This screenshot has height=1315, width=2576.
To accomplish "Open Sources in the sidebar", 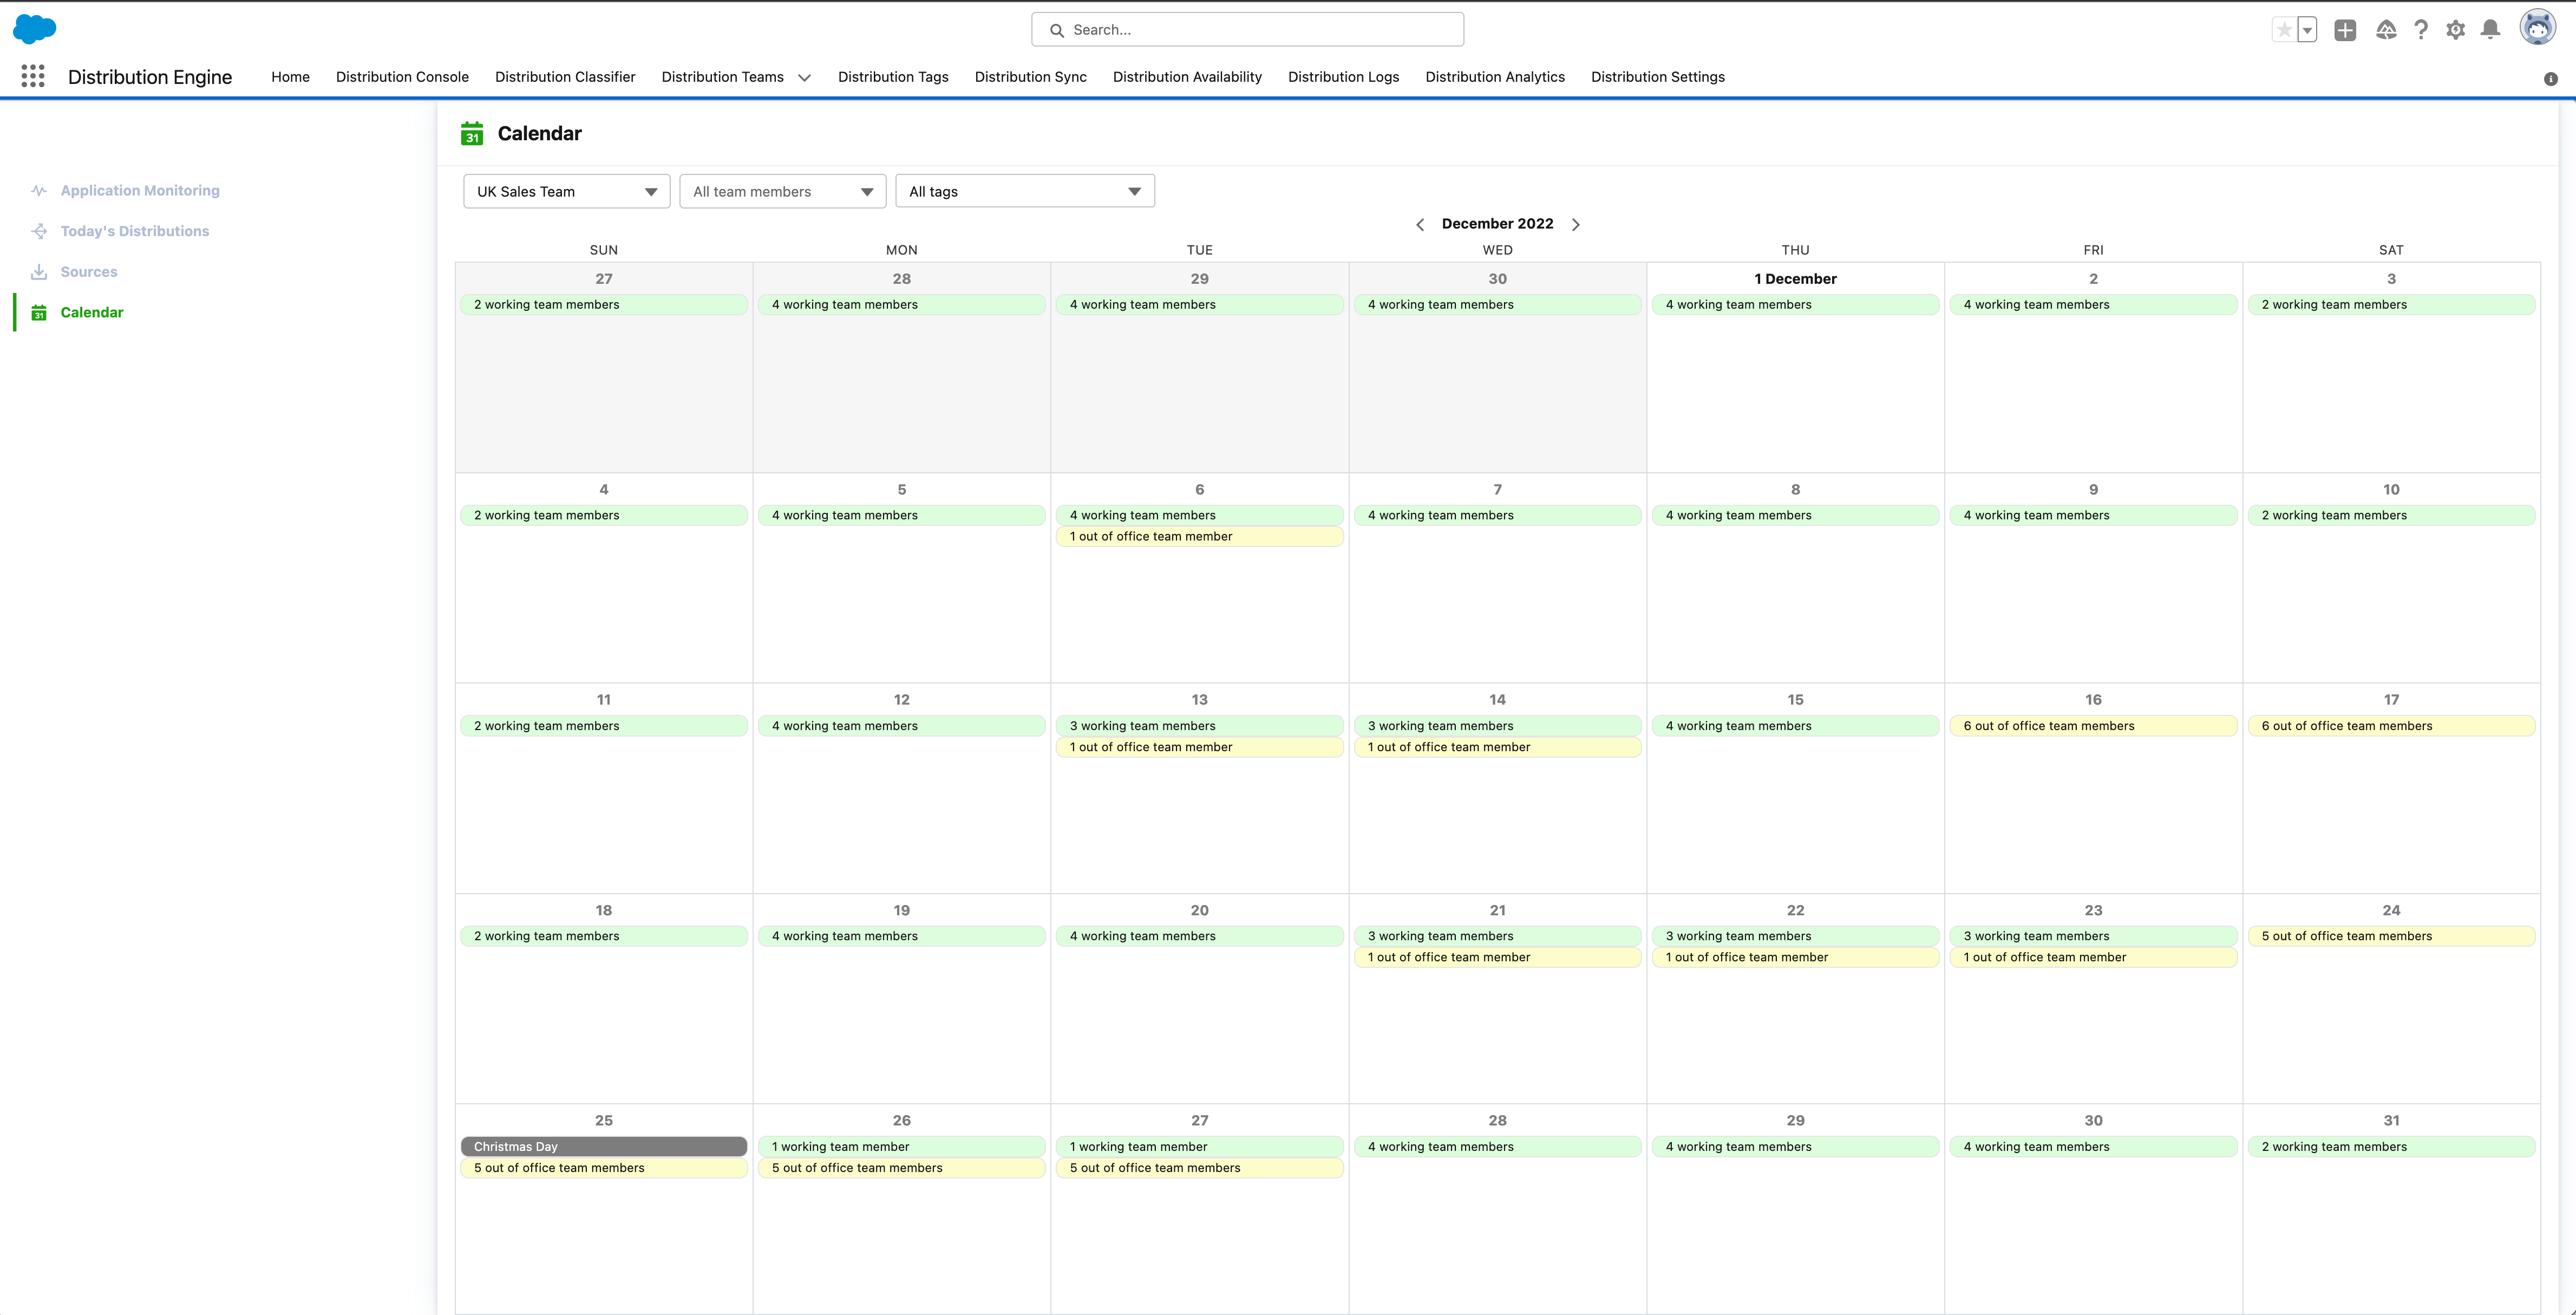I will pos(89,272).
